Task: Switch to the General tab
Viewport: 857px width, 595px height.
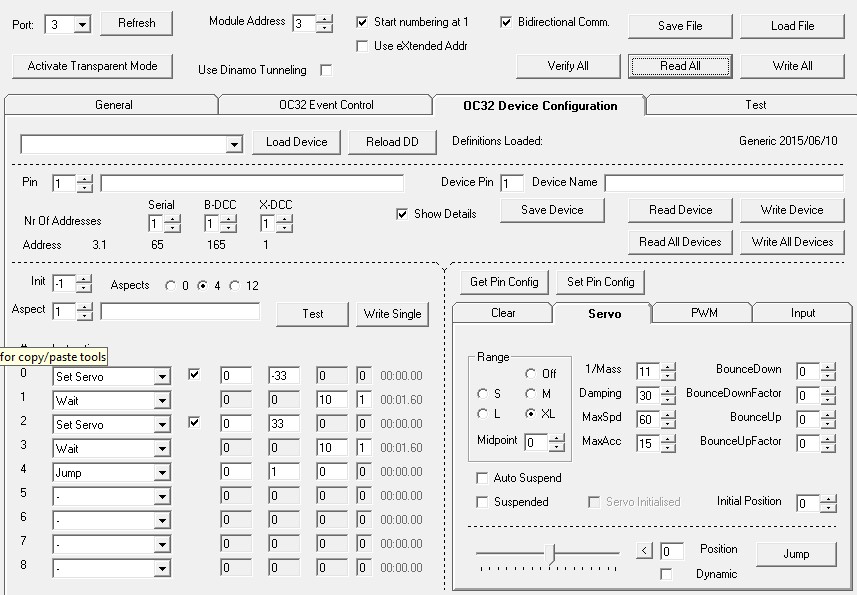Action: tap(113, 105)
